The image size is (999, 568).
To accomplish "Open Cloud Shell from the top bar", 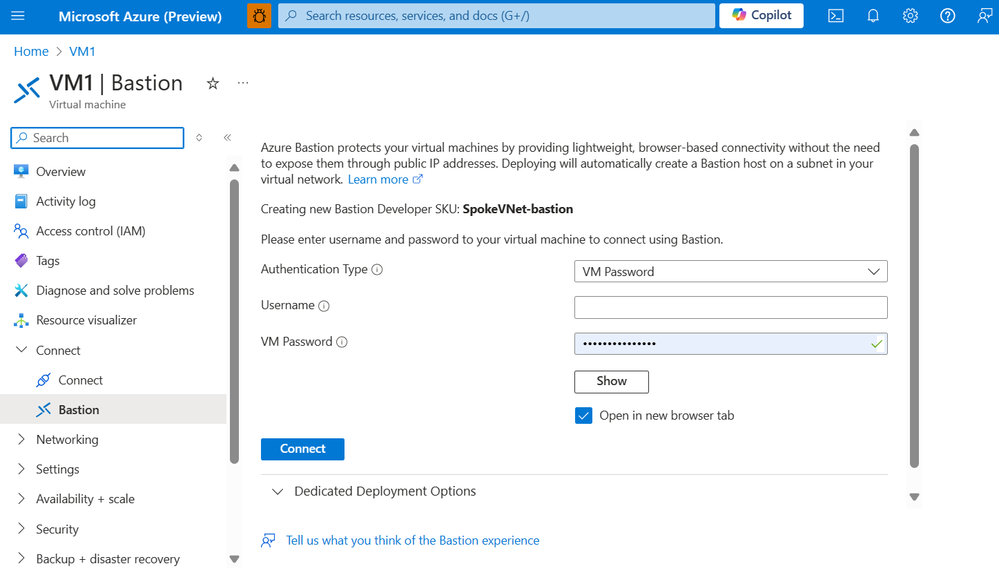I will click(836, 16).
